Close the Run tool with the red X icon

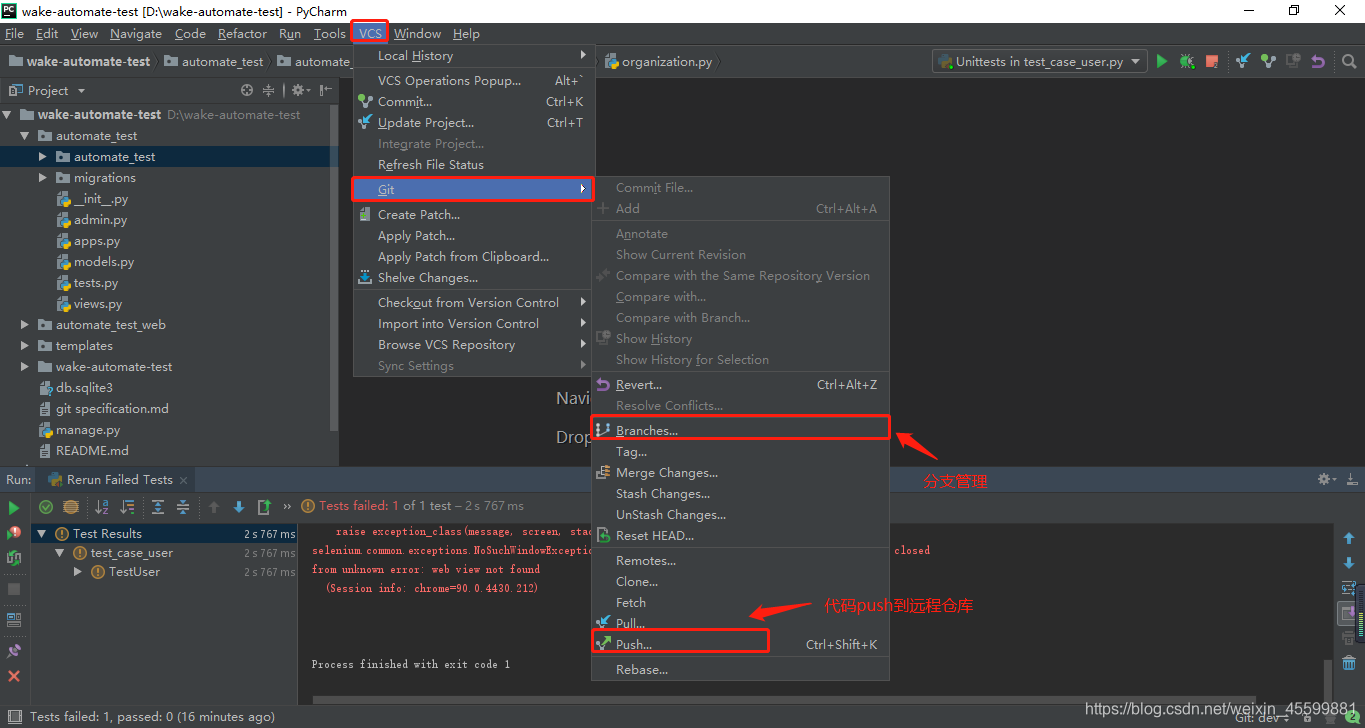click(14, 676)
